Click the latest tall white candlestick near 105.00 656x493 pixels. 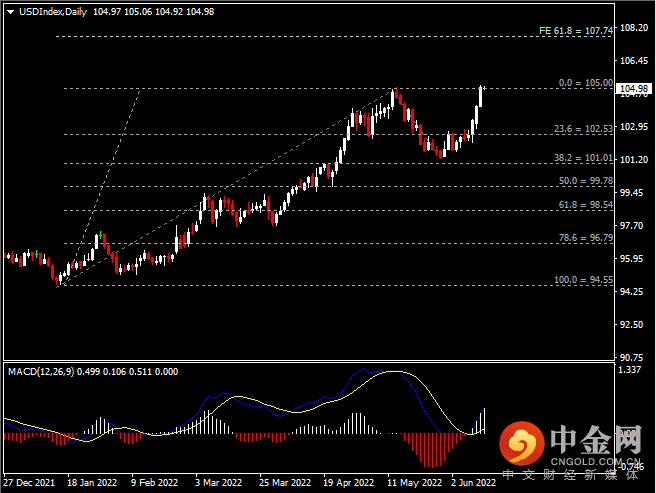coord(480,96)
